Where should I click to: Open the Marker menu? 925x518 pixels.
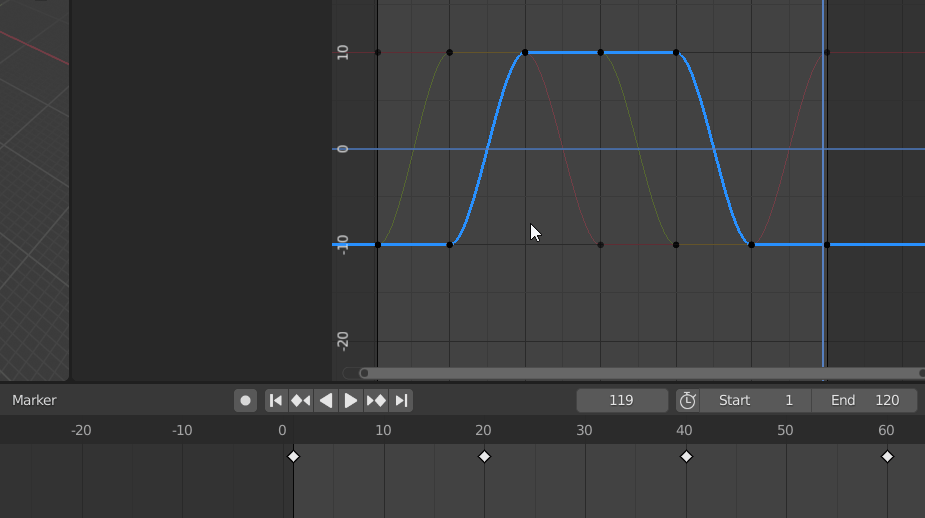click(34, 401)
